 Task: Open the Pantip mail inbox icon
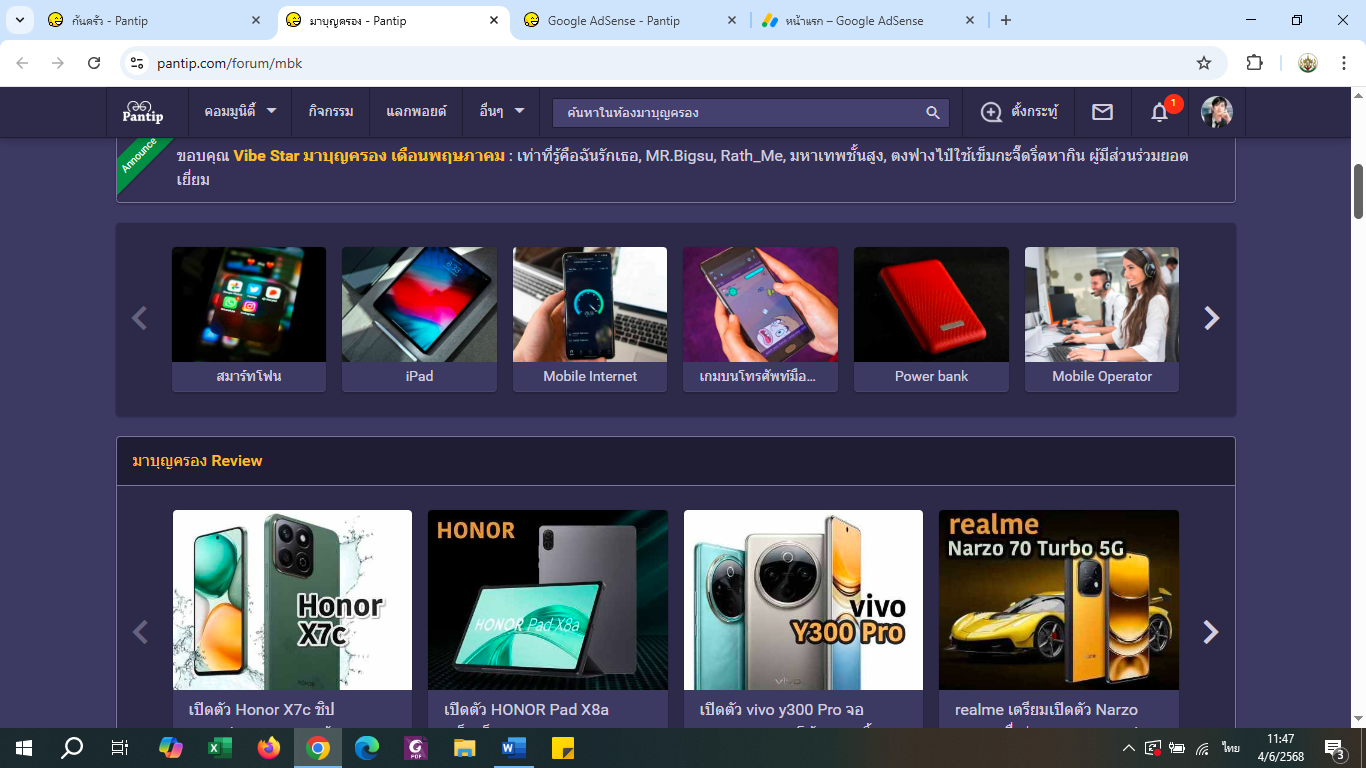click(1102, 113)
